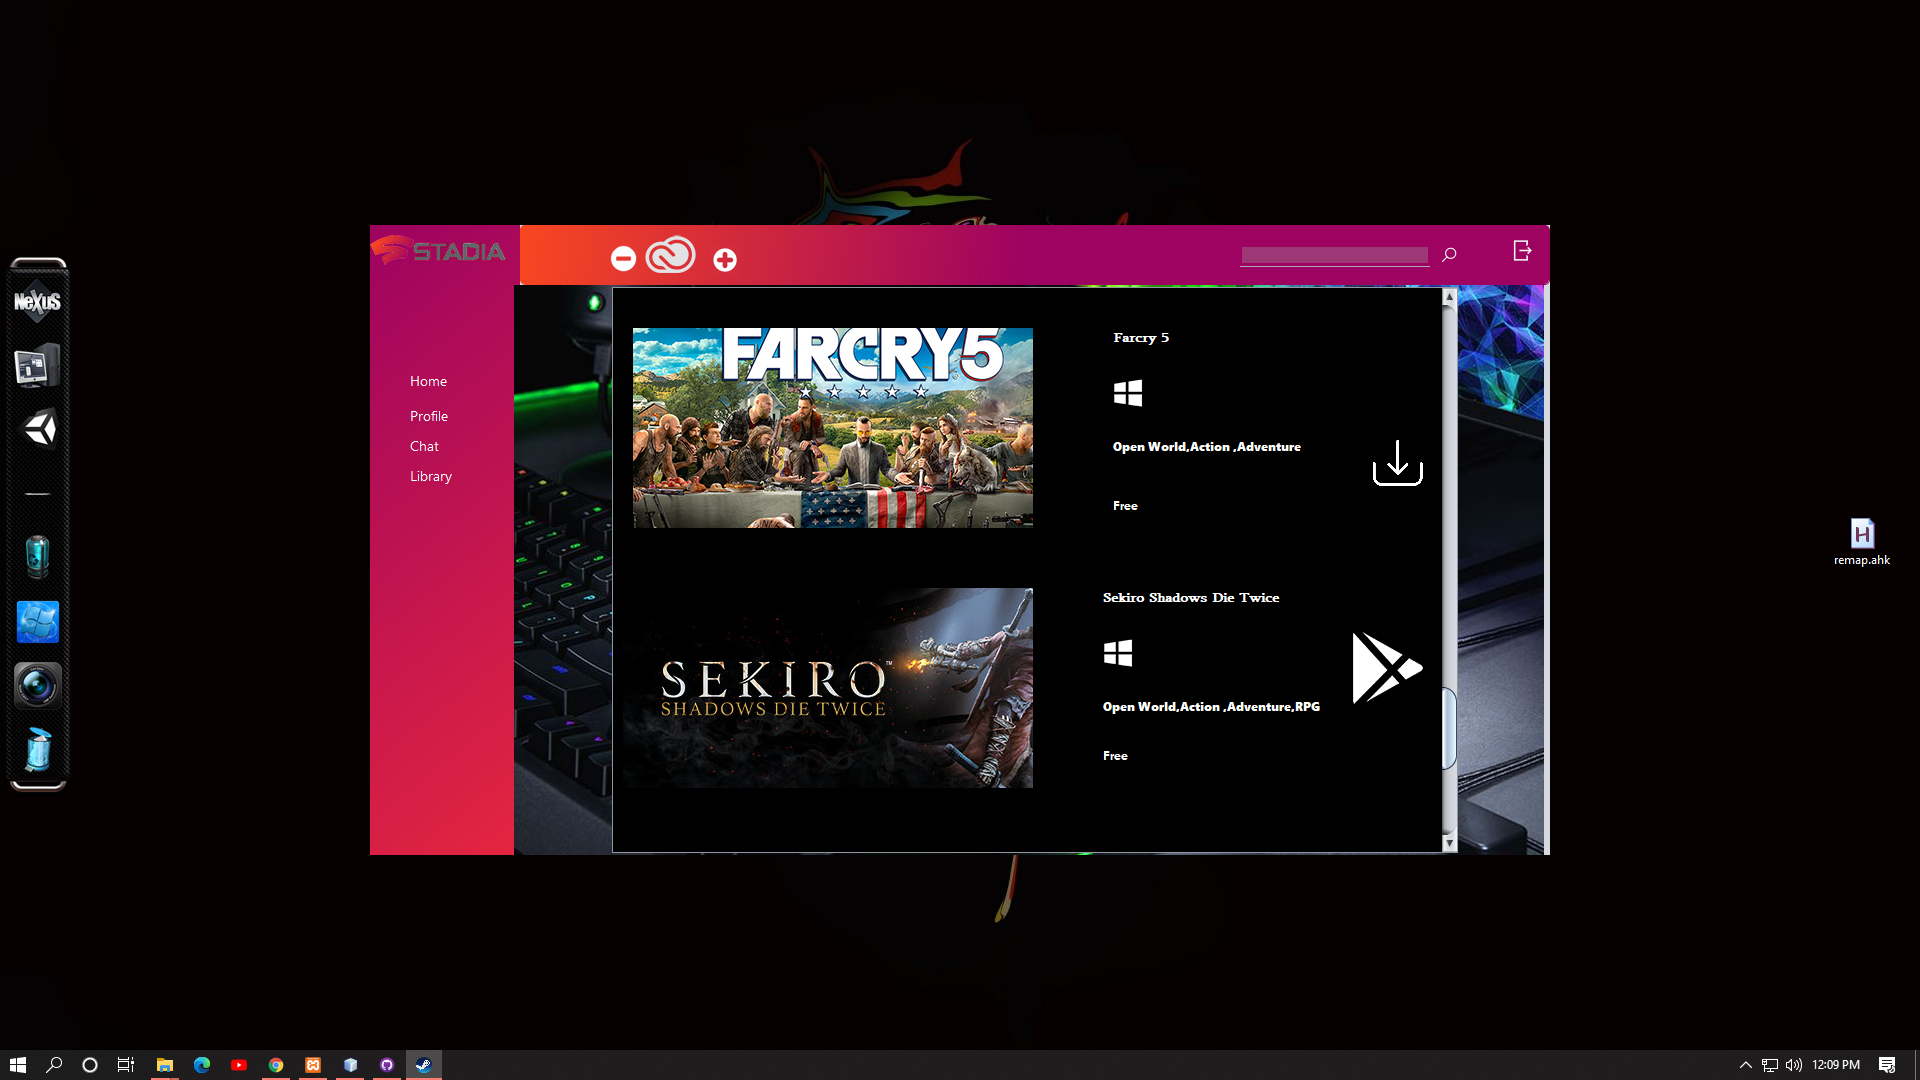Click the Sekiro Shadows Die Twice cover
The image size is (1920, 1080).
click(828, 688)
